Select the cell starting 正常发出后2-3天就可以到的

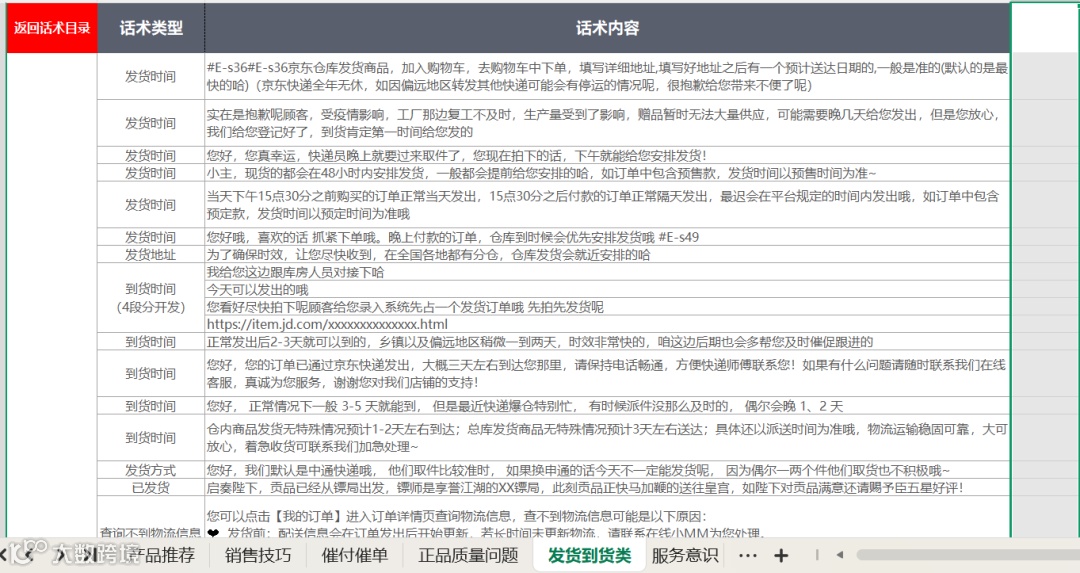[608, 342]
